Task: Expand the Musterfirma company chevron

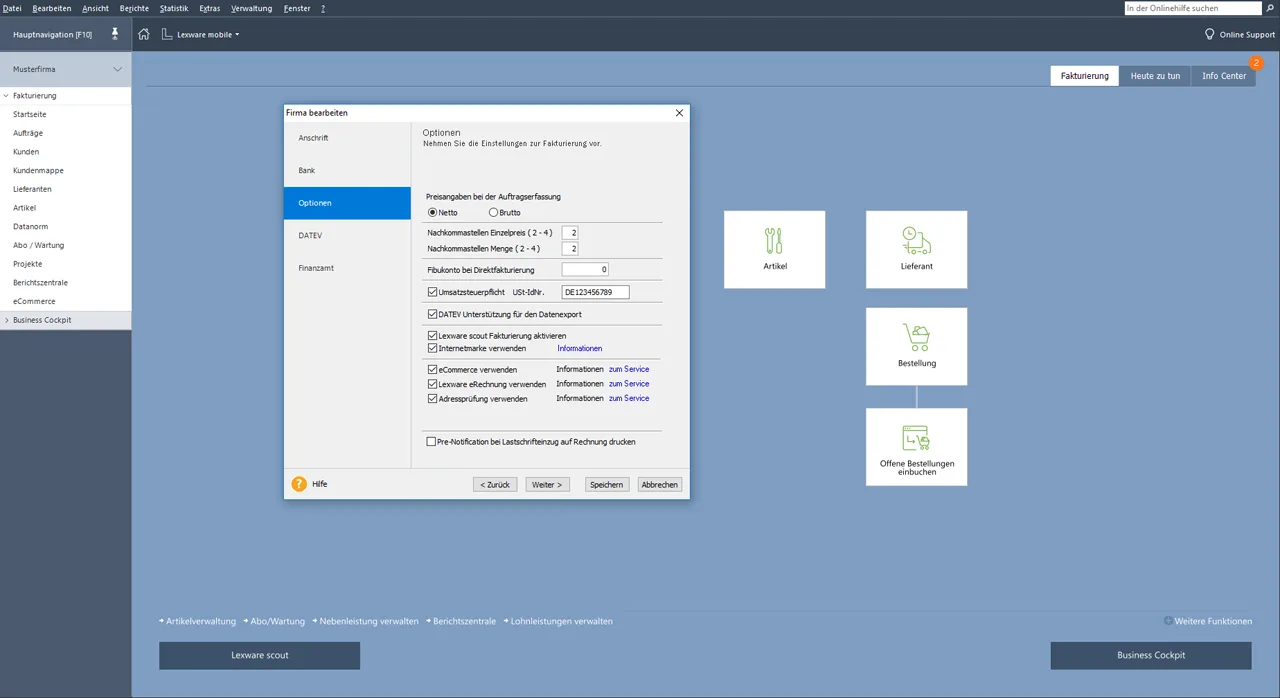Action: (118, 69)
